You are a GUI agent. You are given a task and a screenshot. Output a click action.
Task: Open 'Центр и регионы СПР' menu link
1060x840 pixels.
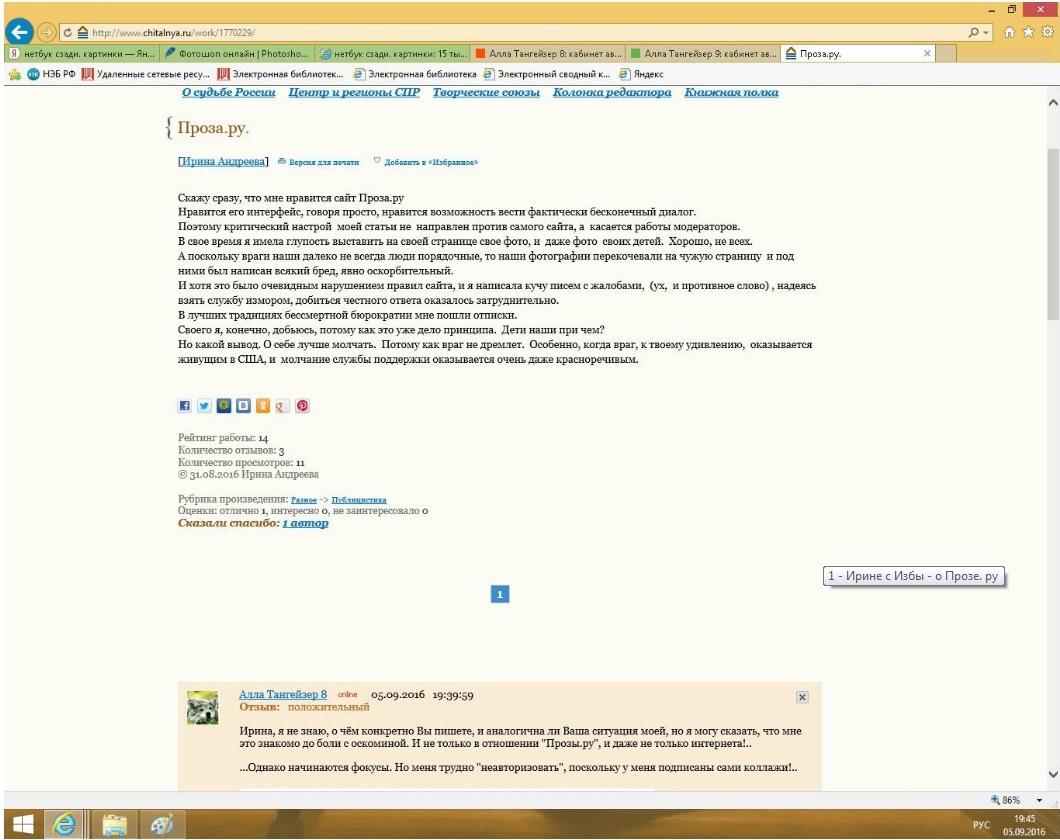tap(354, 92)
